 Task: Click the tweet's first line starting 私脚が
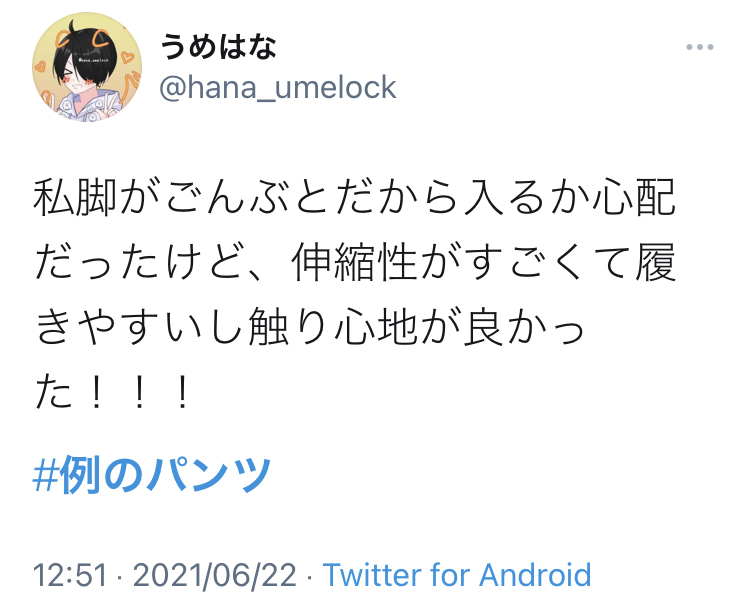pos(354,197)
